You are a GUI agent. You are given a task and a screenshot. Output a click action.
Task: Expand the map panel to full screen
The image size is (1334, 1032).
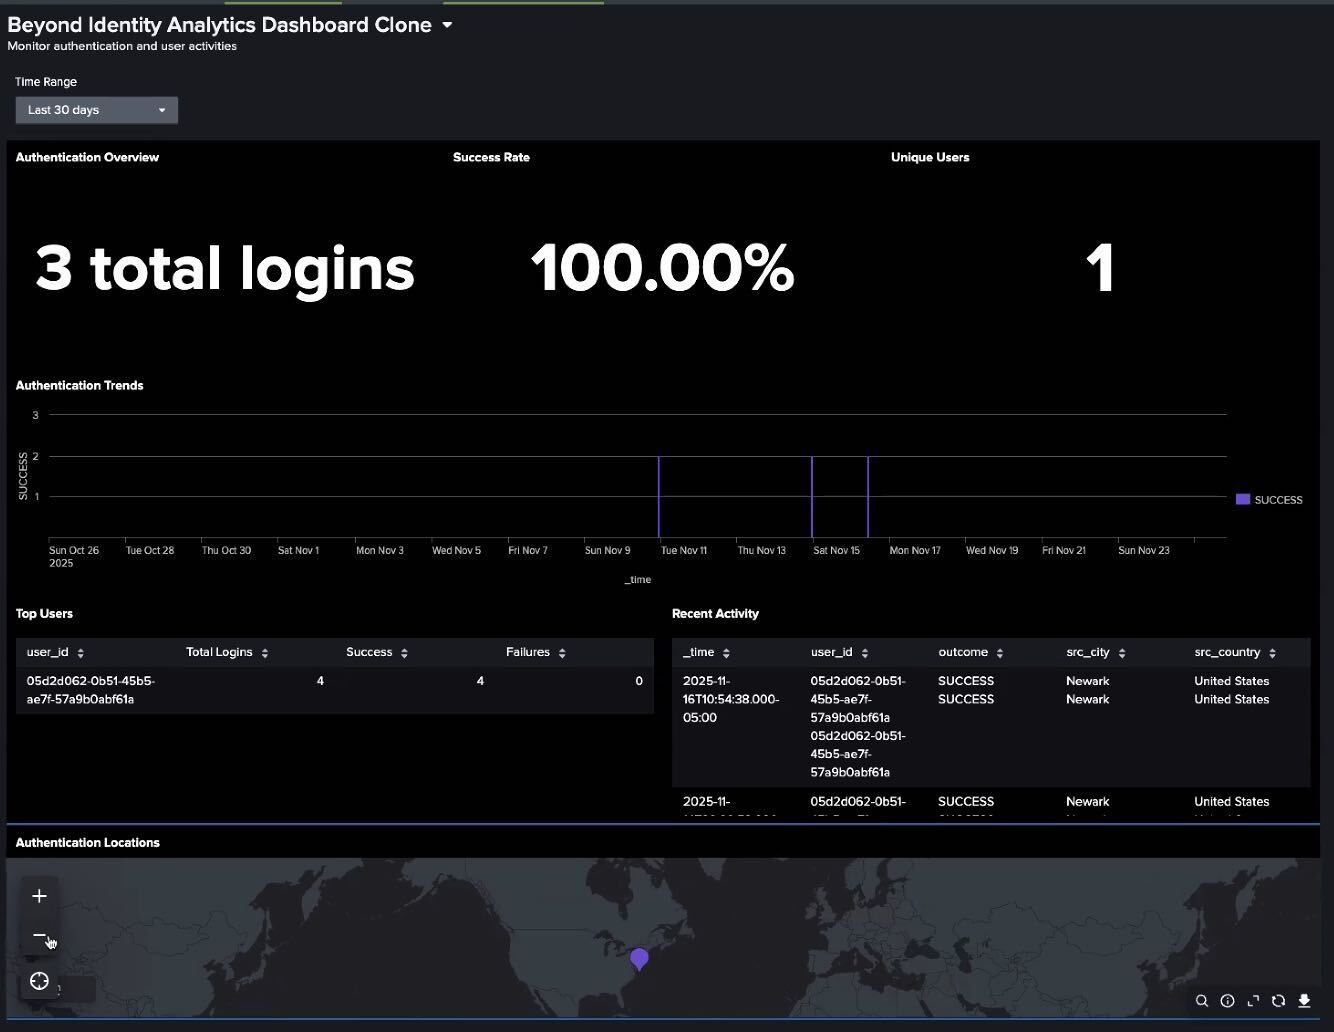tap(1253, 1001)
